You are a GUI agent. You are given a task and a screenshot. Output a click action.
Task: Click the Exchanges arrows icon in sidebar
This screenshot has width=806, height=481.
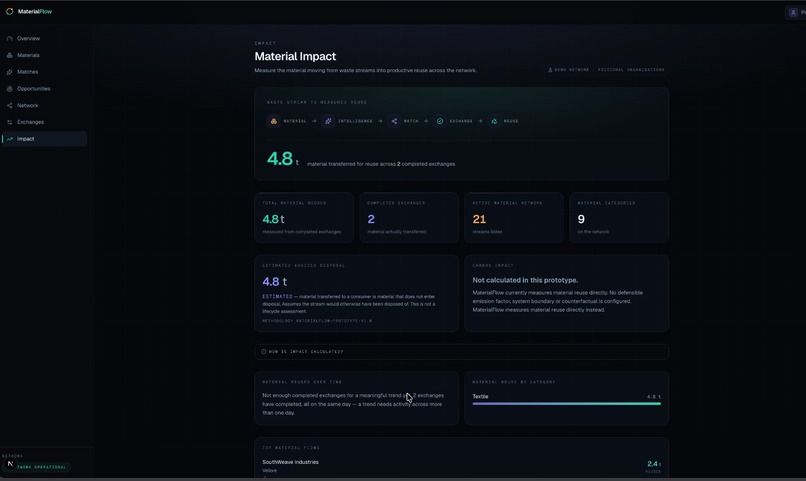[x=9, y=122]
